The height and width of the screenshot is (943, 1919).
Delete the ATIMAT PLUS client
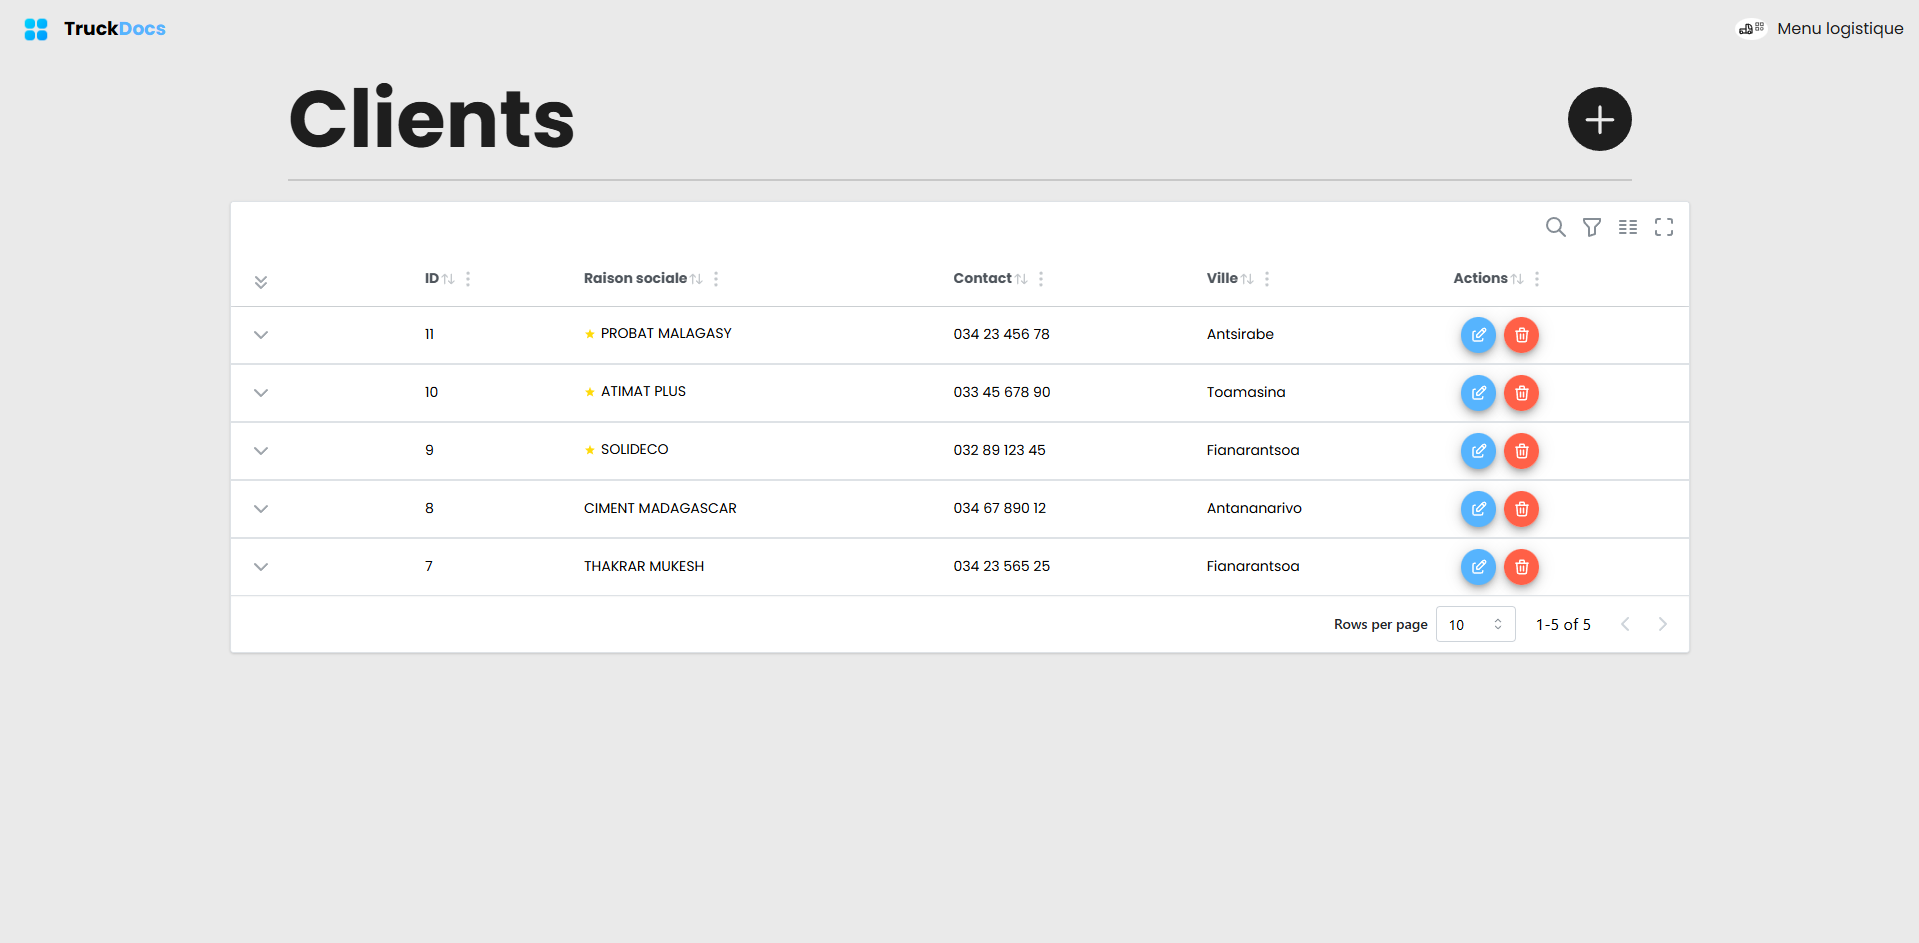click(1521, 393)
